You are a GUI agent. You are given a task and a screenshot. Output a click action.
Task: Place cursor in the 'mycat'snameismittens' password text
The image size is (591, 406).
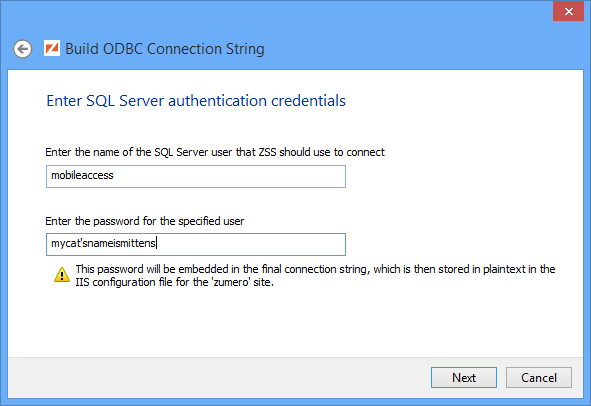(103, 244)
